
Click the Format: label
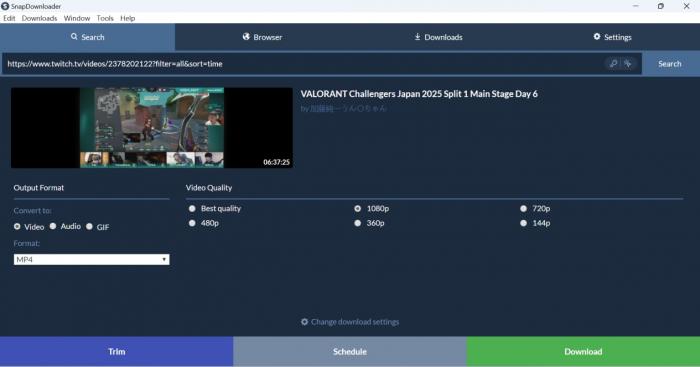pos(26,243)
